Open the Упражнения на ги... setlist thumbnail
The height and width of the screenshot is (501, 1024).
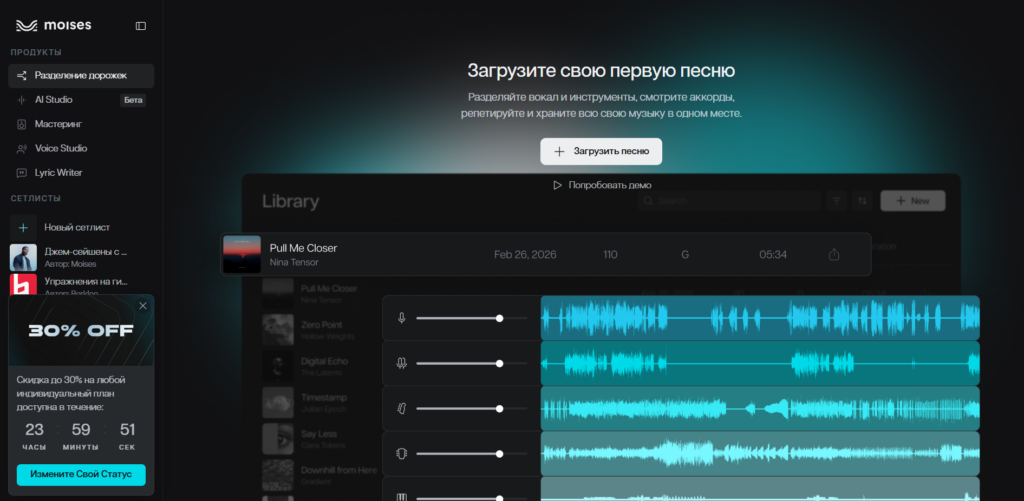click(x=24, y=284)
